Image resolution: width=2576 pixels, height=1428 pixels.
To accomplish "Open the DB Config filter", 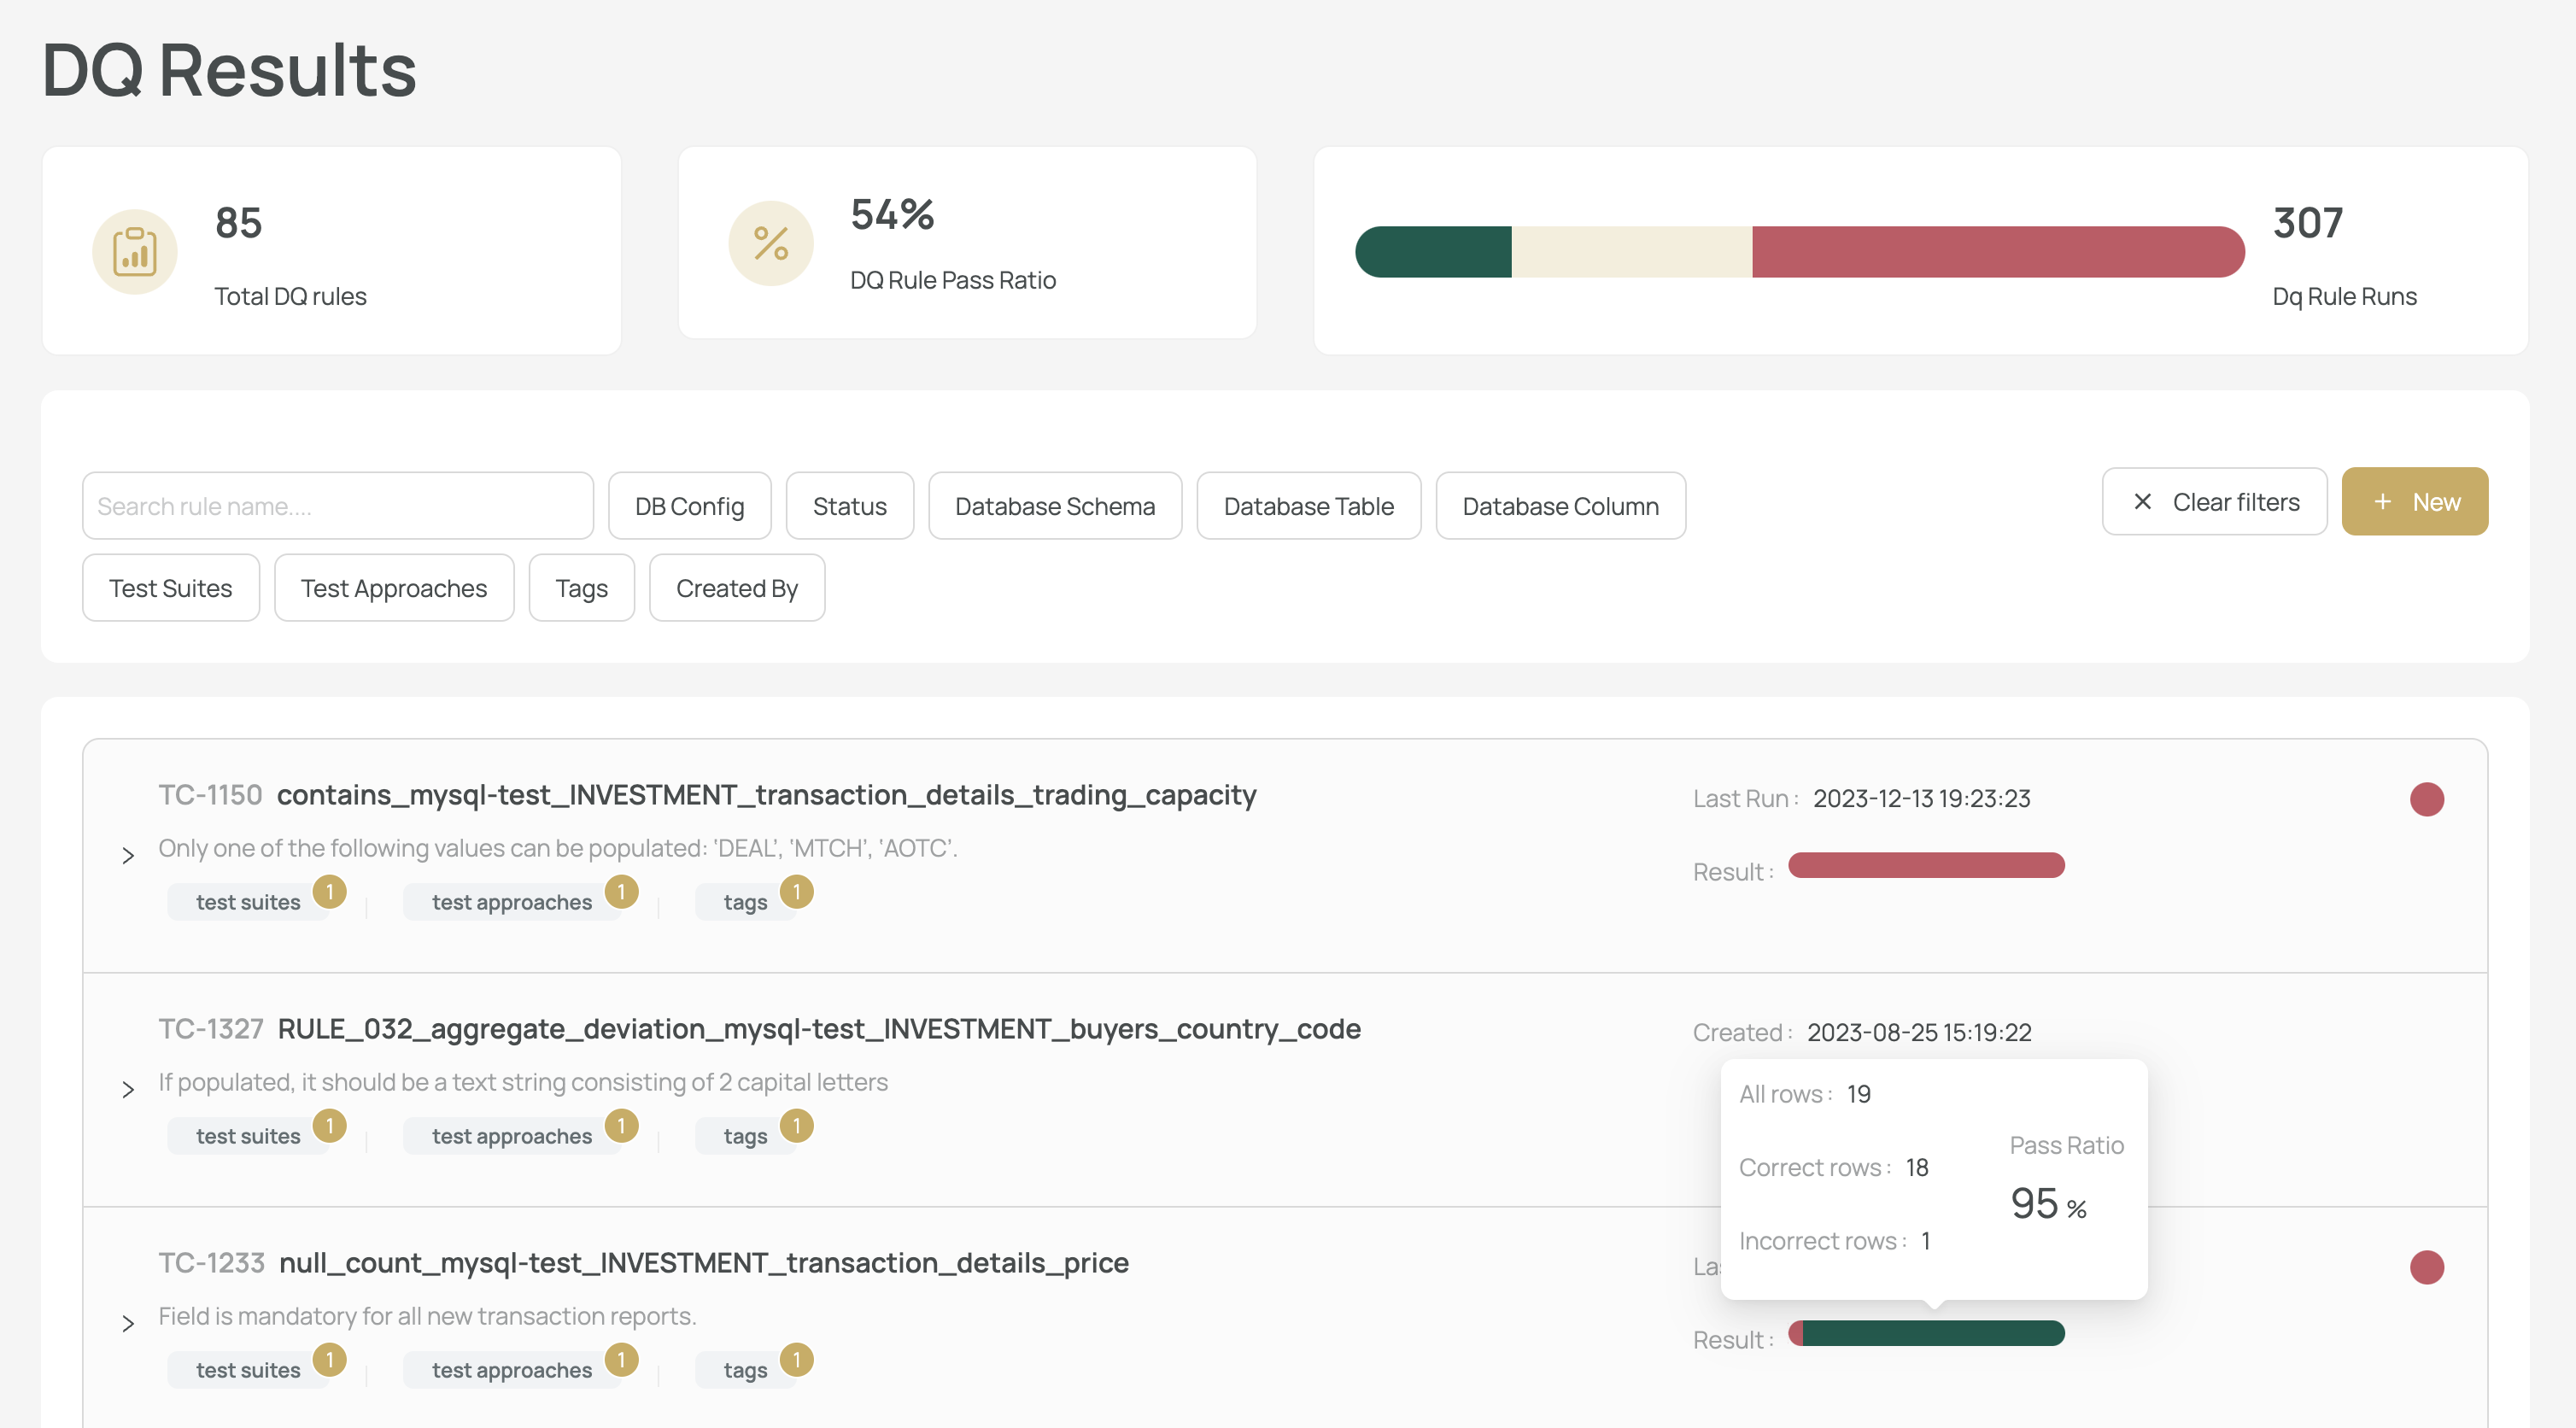I will point(690,506).
